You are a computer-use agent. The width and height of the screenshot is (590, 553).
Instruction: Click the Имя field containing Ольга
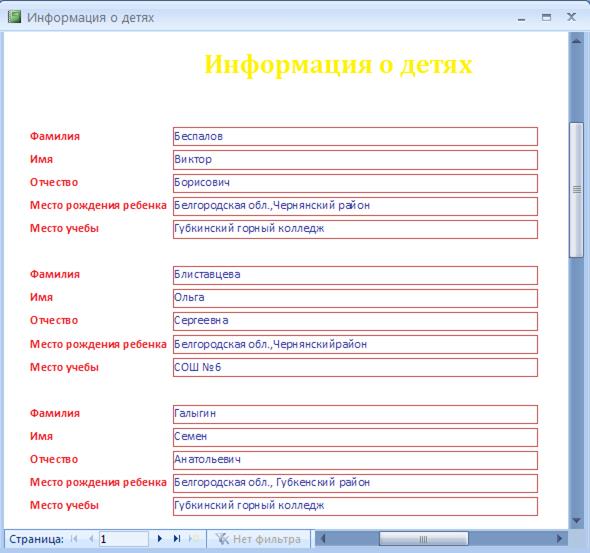(355, 298)
